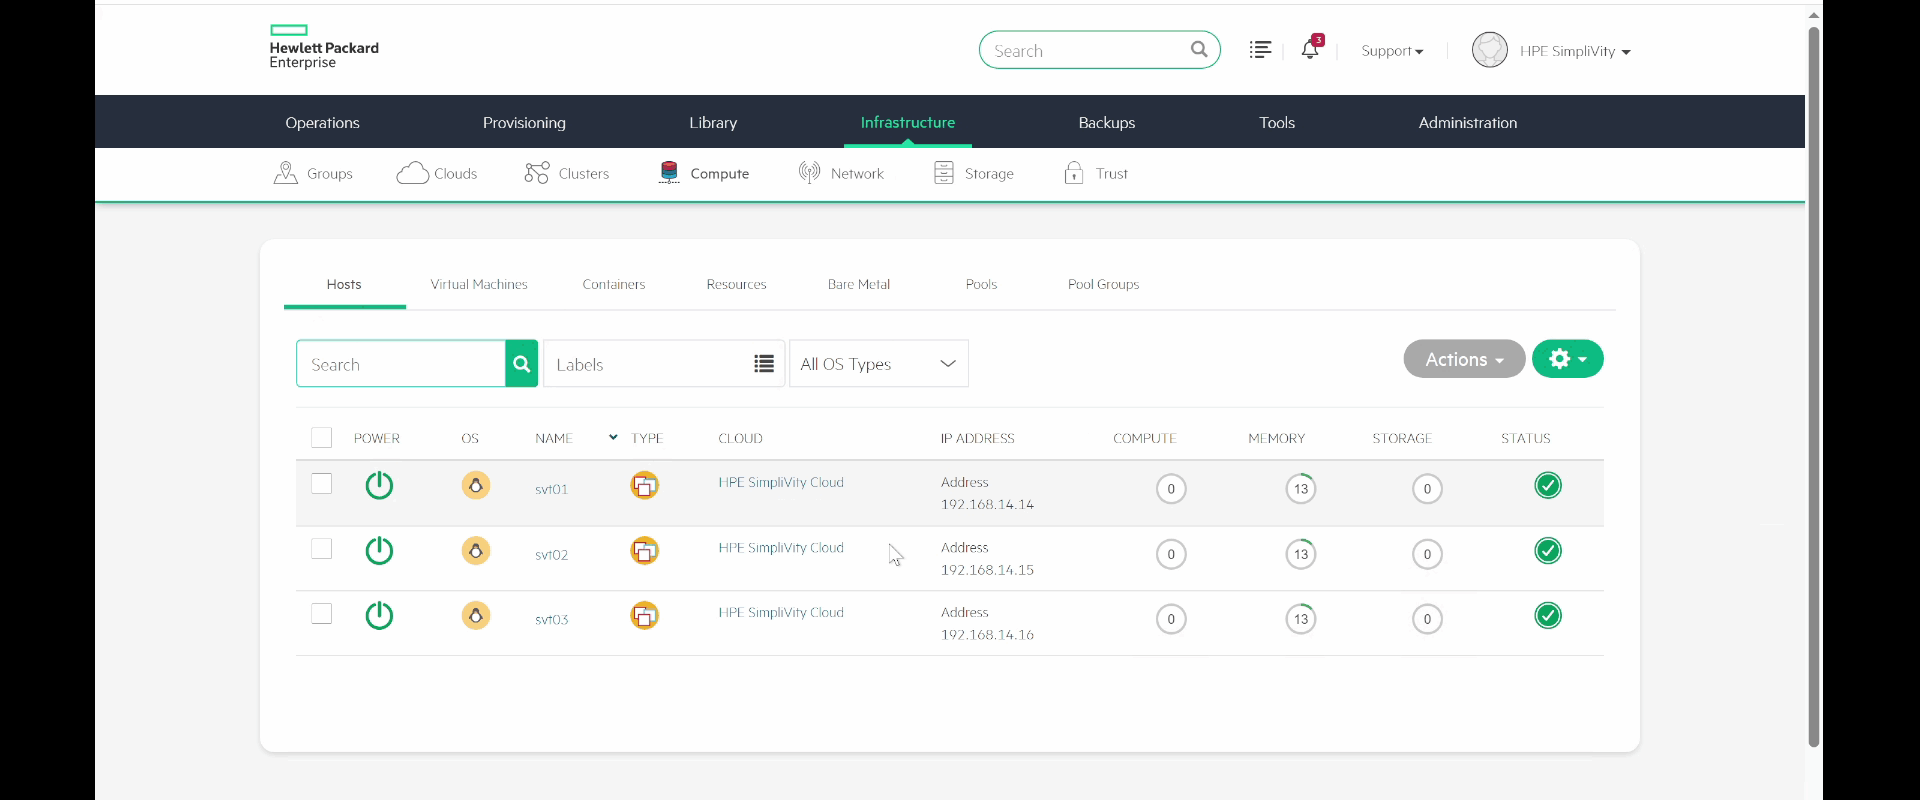Open the svt02 host link
The height and width of the screenshot is (800, 1920).
(551, 555)
